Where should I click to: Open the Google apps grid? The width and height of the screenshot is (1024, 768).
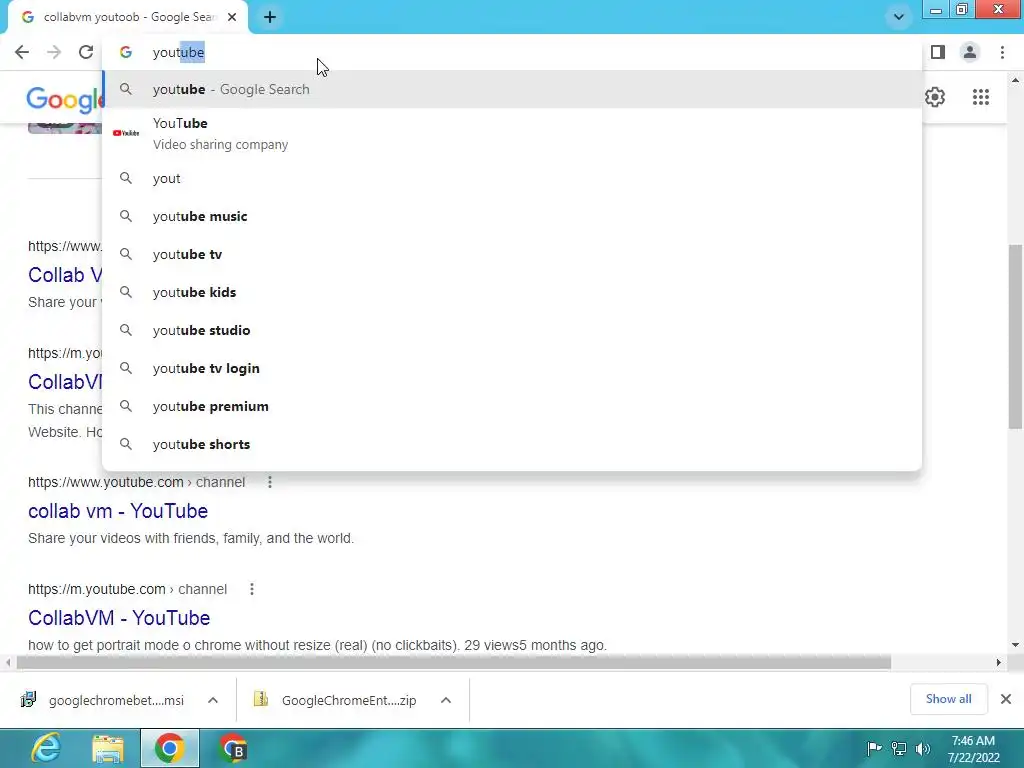[x=980, y=97]
